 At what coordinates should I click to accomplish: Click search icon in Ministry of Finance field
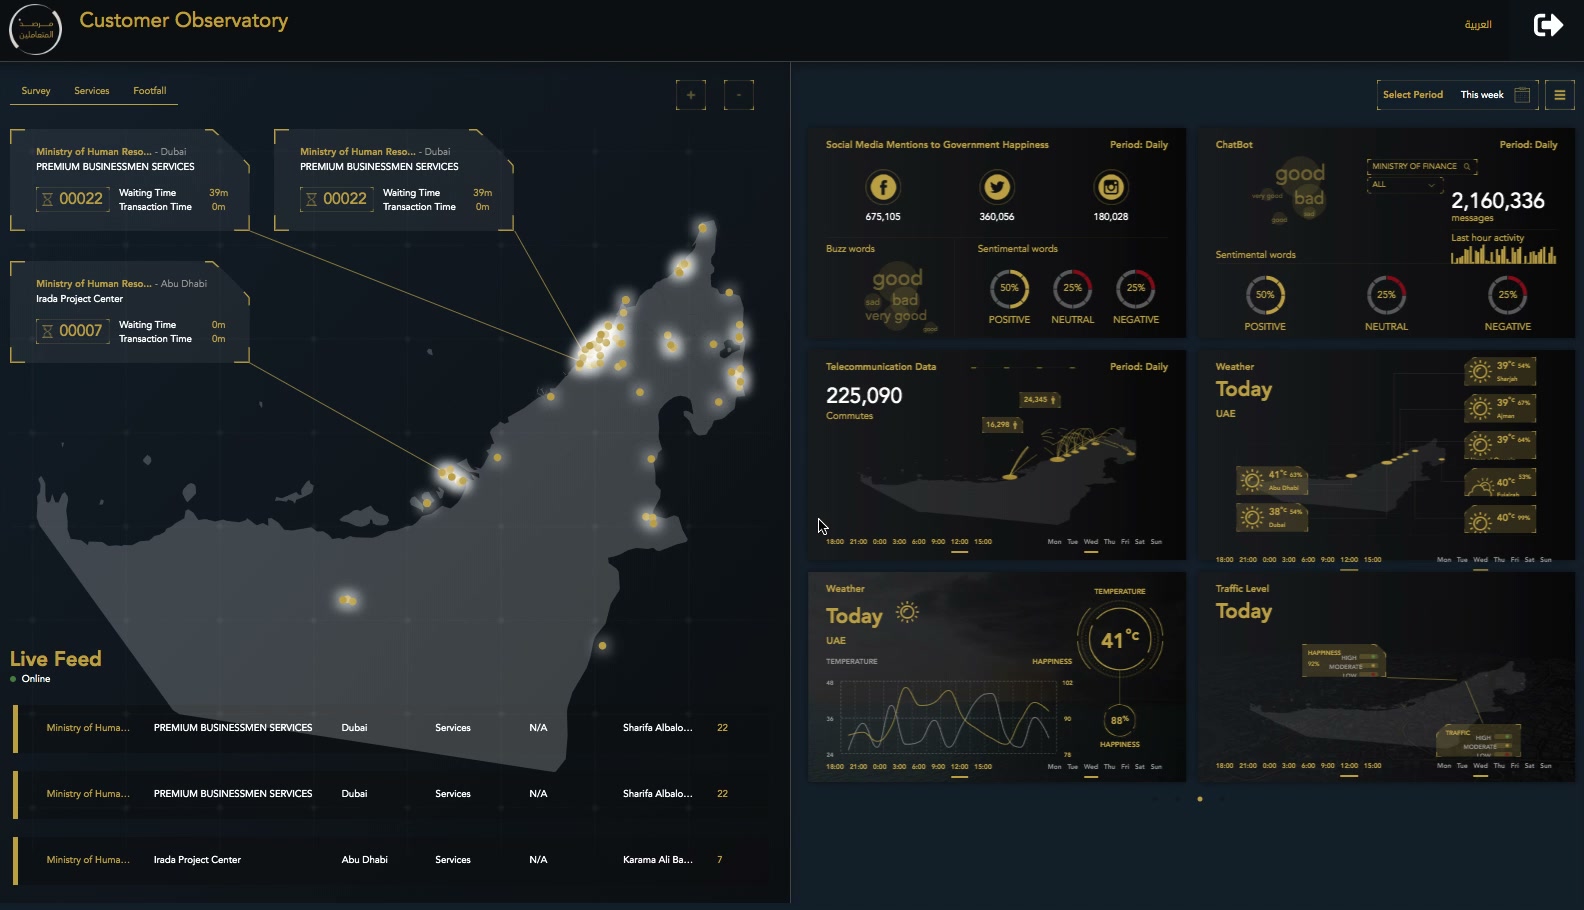tap(1467, 166)
